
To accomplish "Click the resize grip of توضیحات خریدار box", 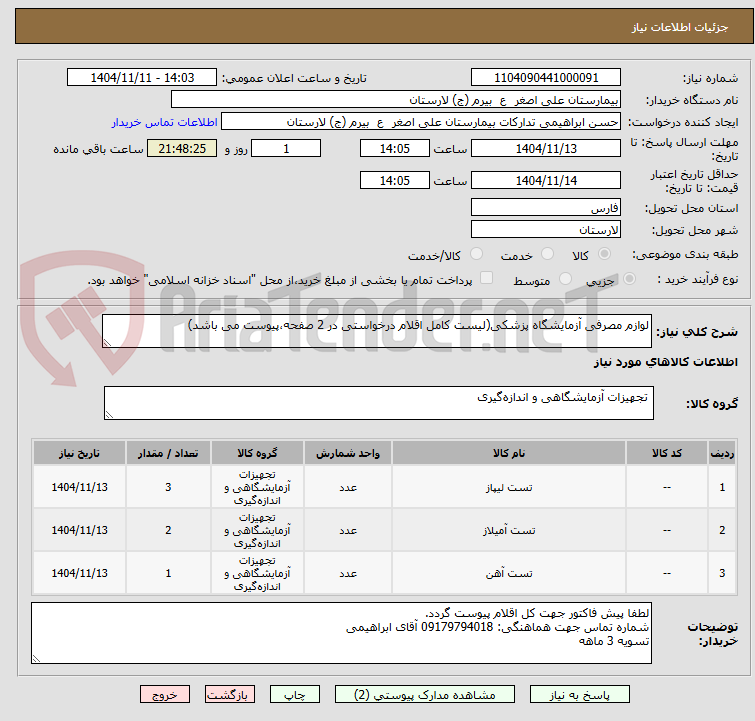I will click(36, 659).
